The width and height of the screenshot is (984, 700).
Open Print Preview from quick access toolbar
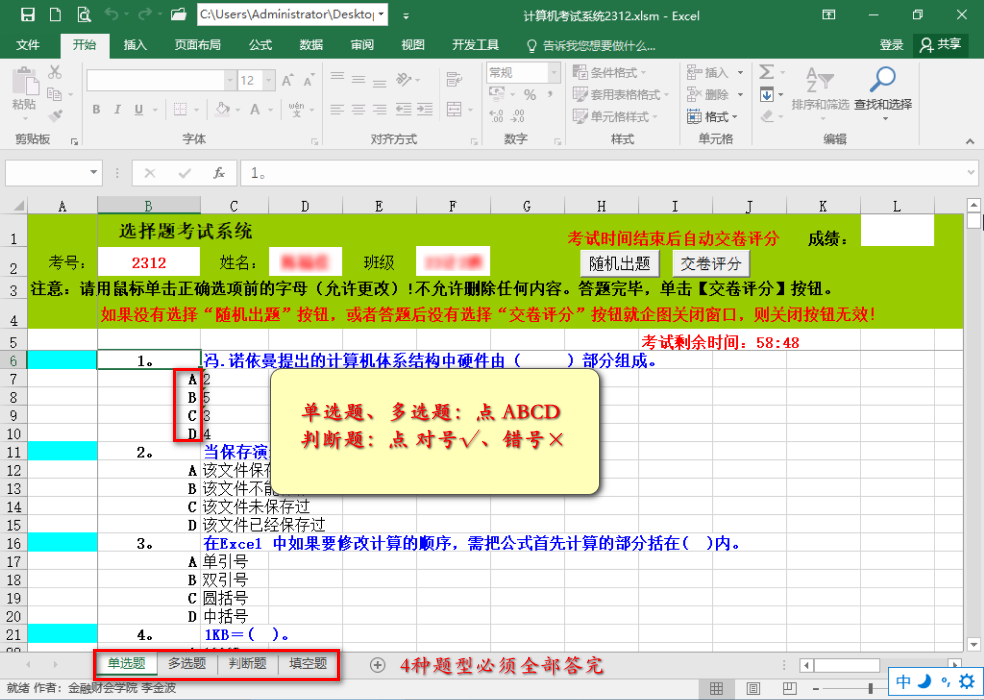point(83,14)
